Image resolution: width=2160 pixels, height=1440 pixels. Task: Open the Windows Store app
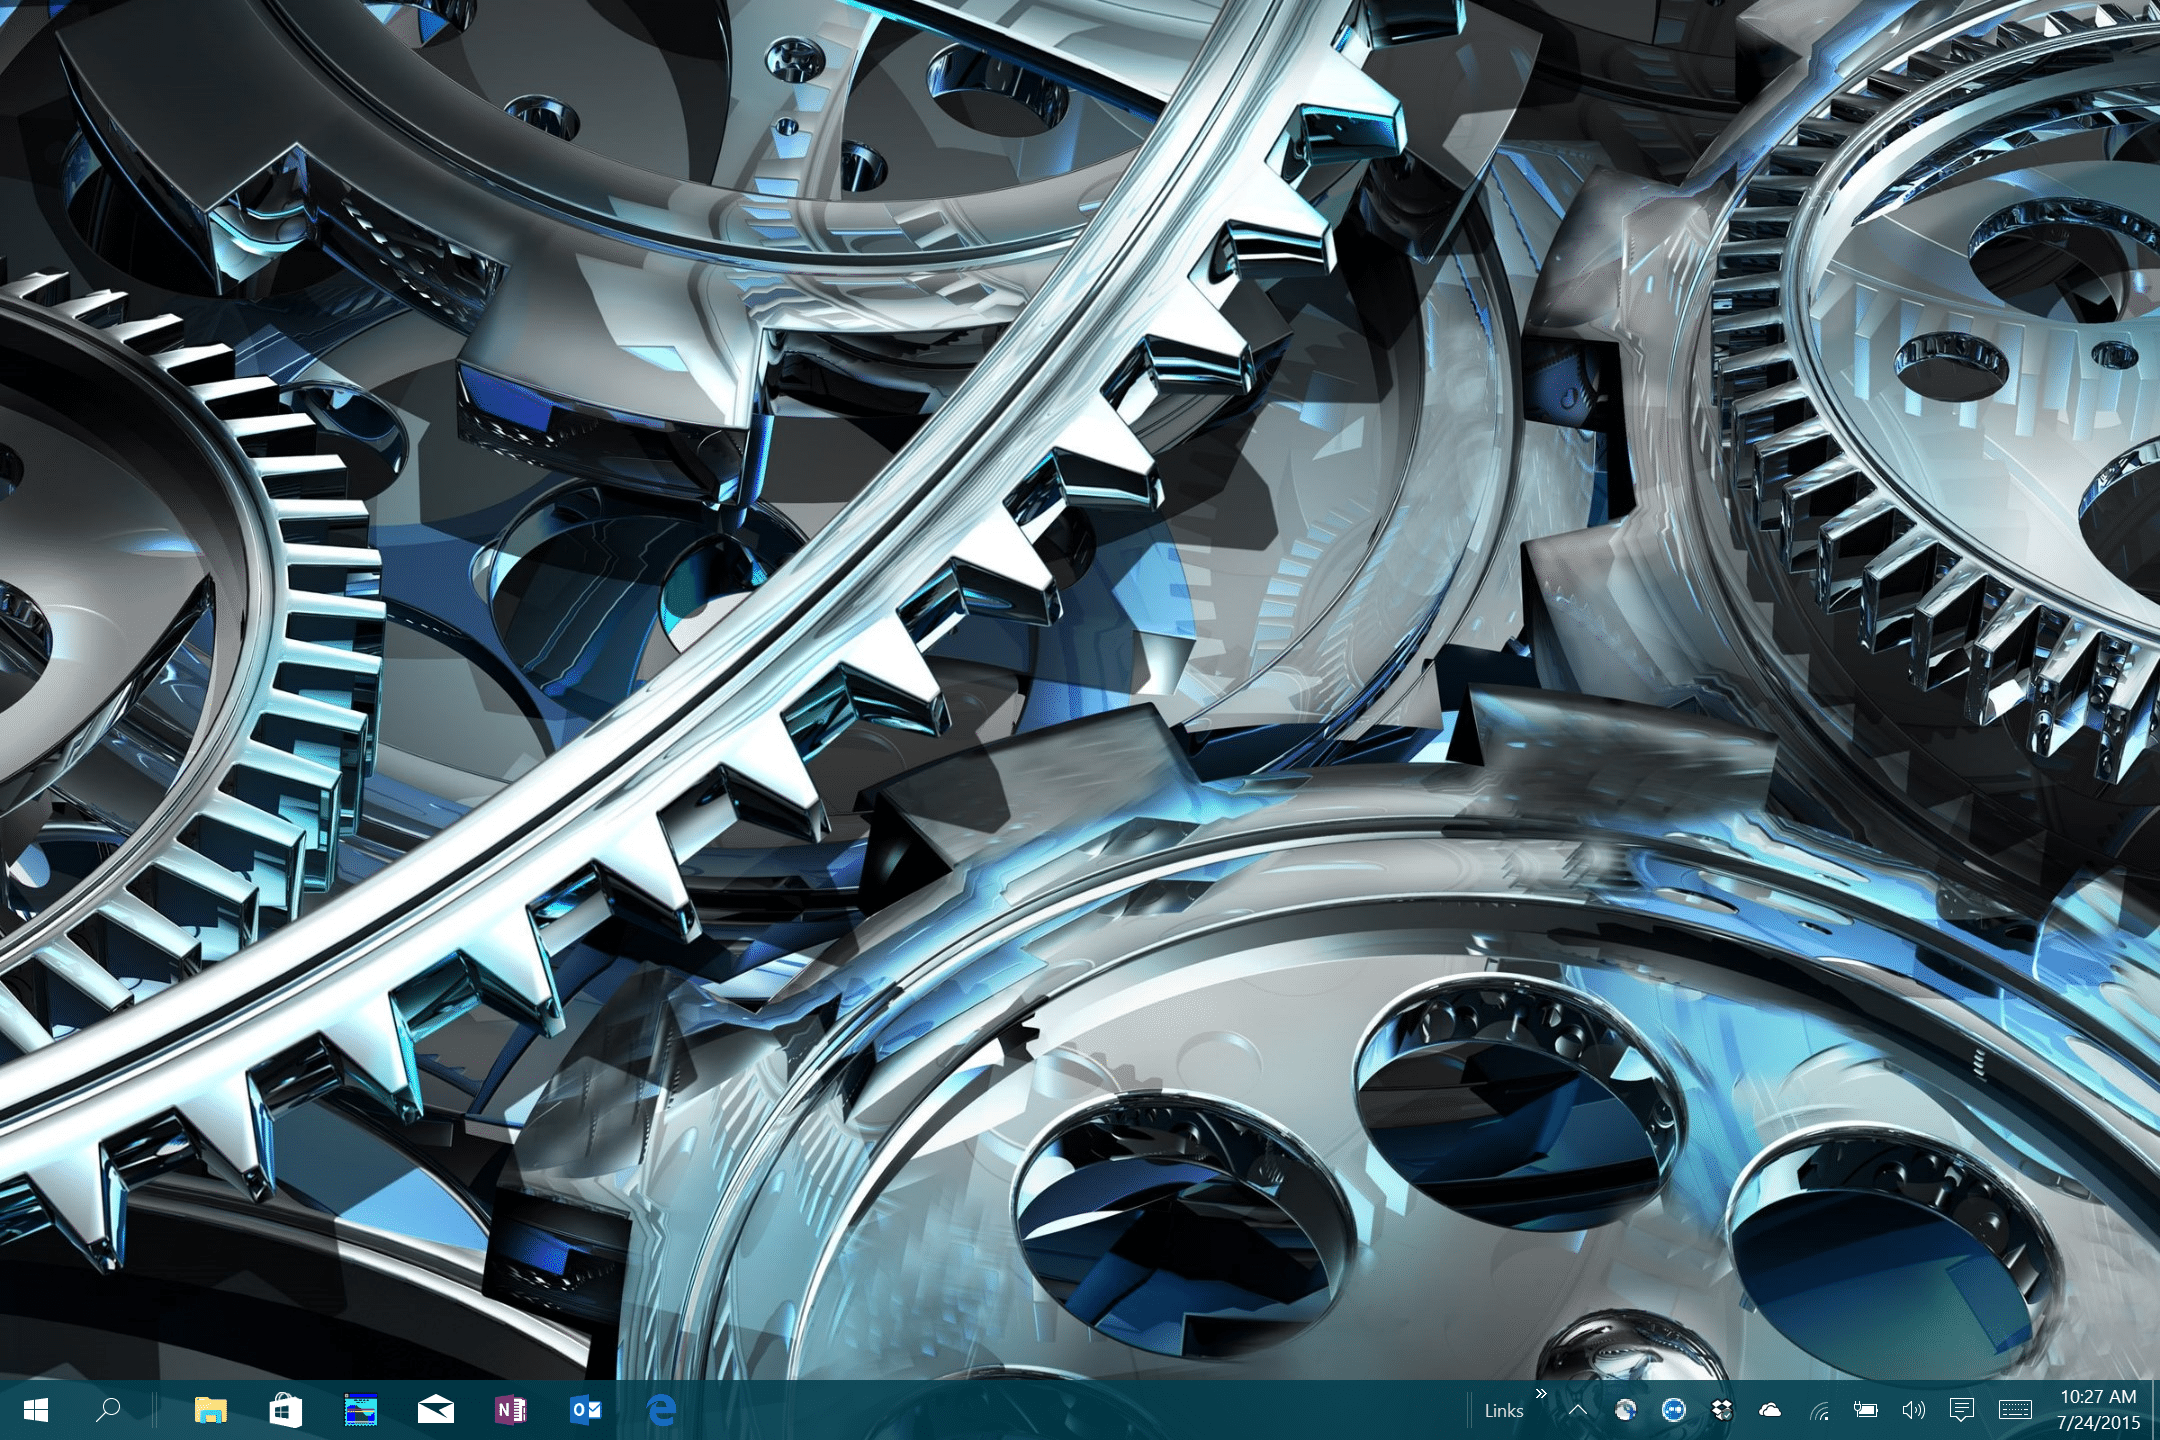click(x=285, y=1410)
